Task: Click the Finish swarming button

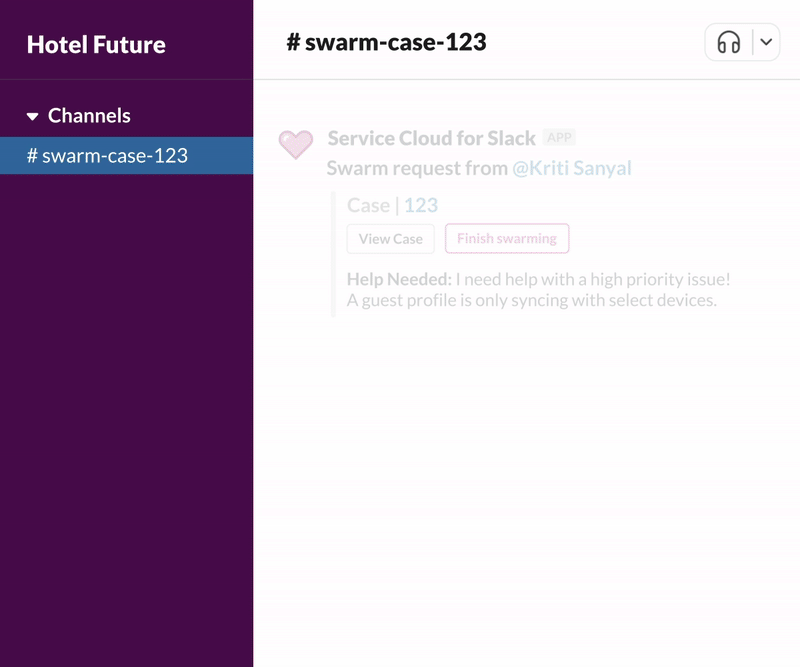Action: 507,239
